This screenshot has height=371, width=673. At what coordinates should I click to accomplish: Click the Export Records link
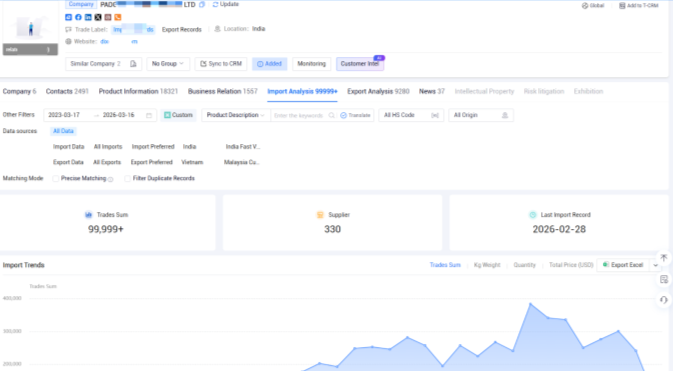coord(182,30)
